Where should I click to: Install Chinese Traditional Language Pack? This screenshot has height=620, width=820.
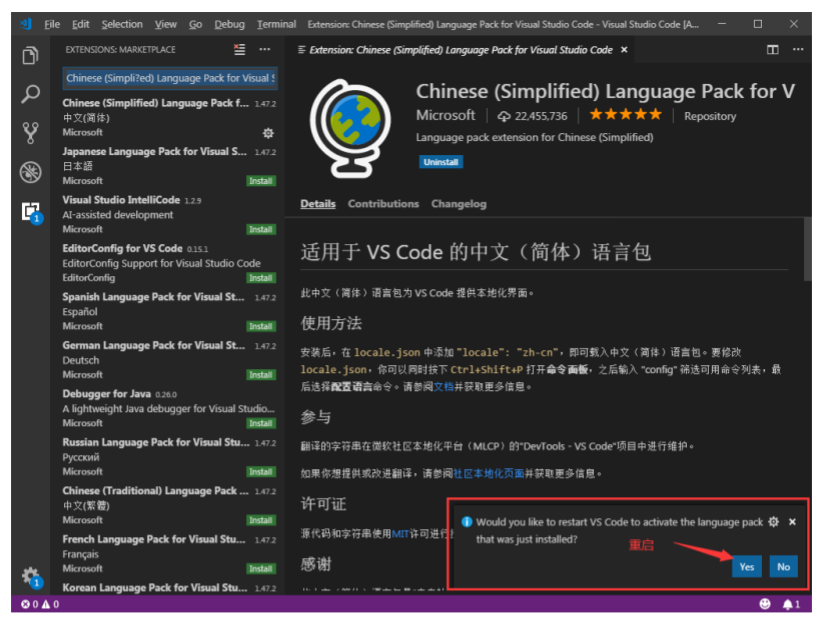(x=260, y=520)
